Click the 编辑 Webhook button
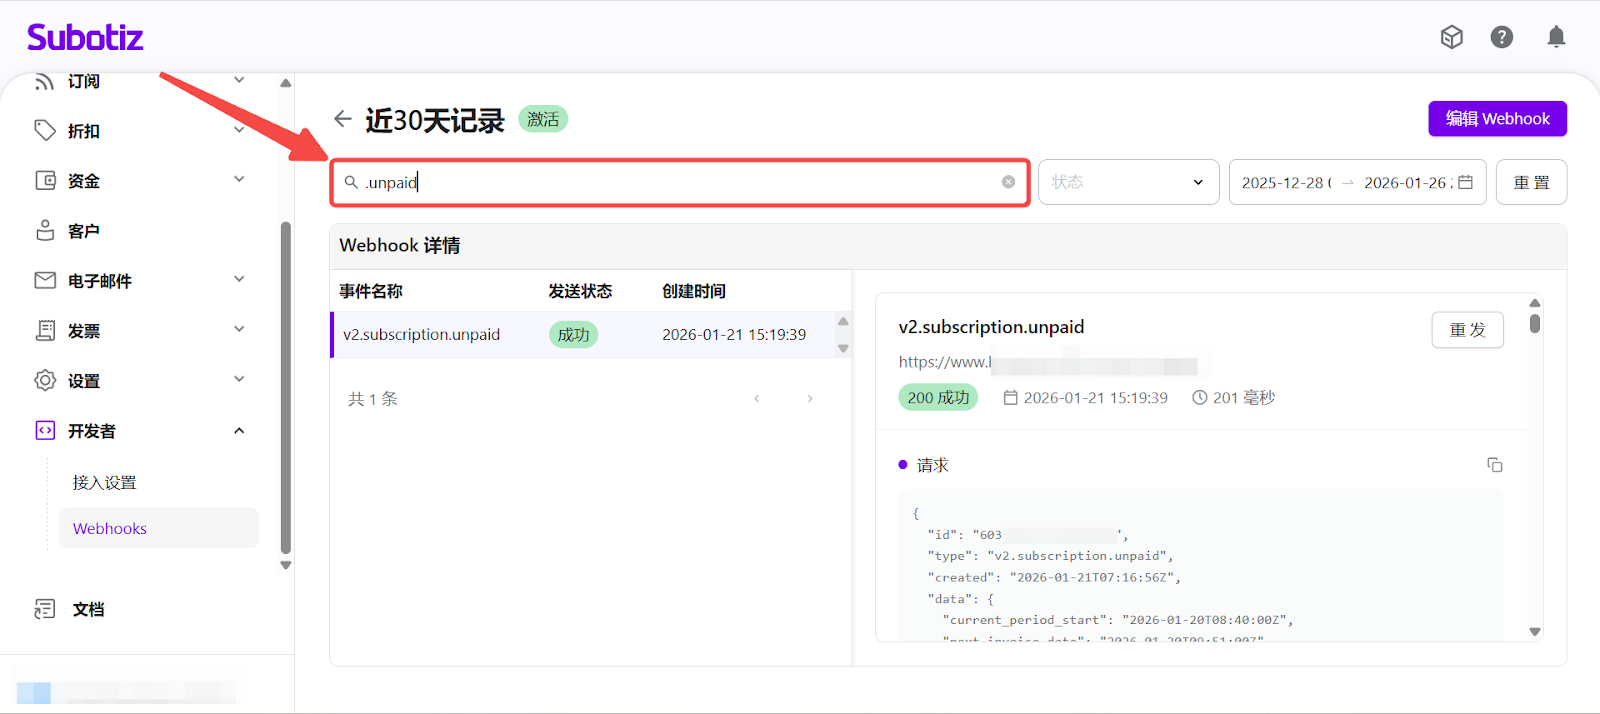This screenshot has height=714, width=1600. click(x=1497, y=119)
